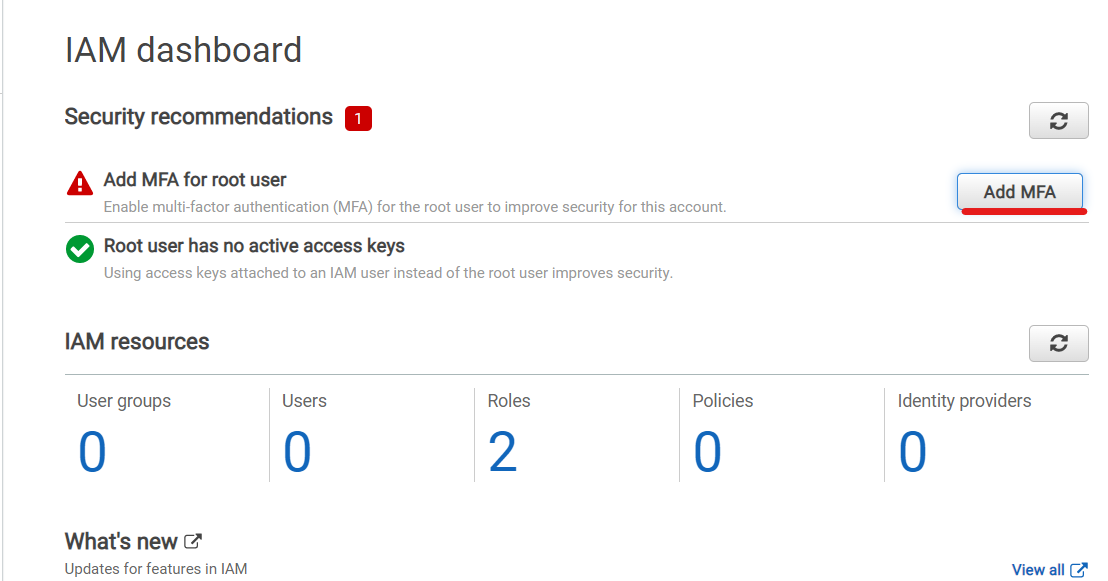The width and height of the screenshot is (1108, 581).
Task: Open the Roles count of 2
Action: click(502, 452)
